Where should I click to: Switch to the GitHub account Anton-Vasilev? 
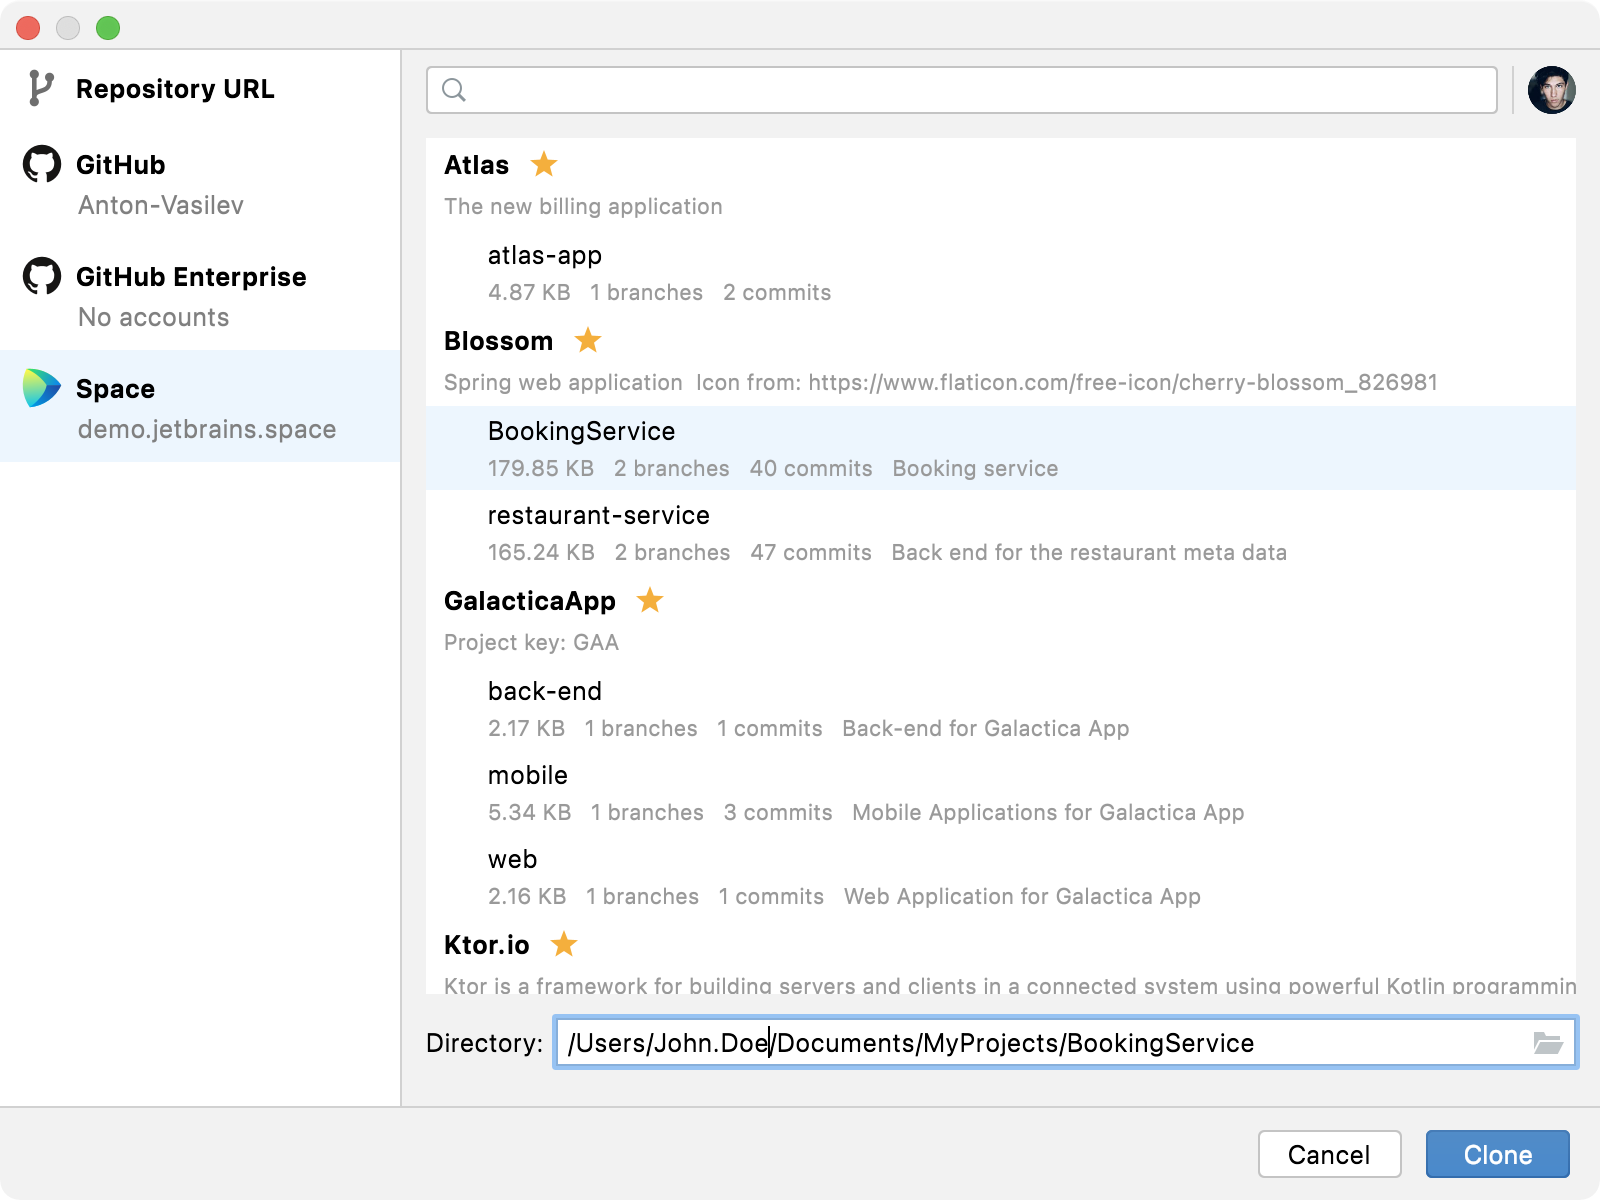click(160, 206)
